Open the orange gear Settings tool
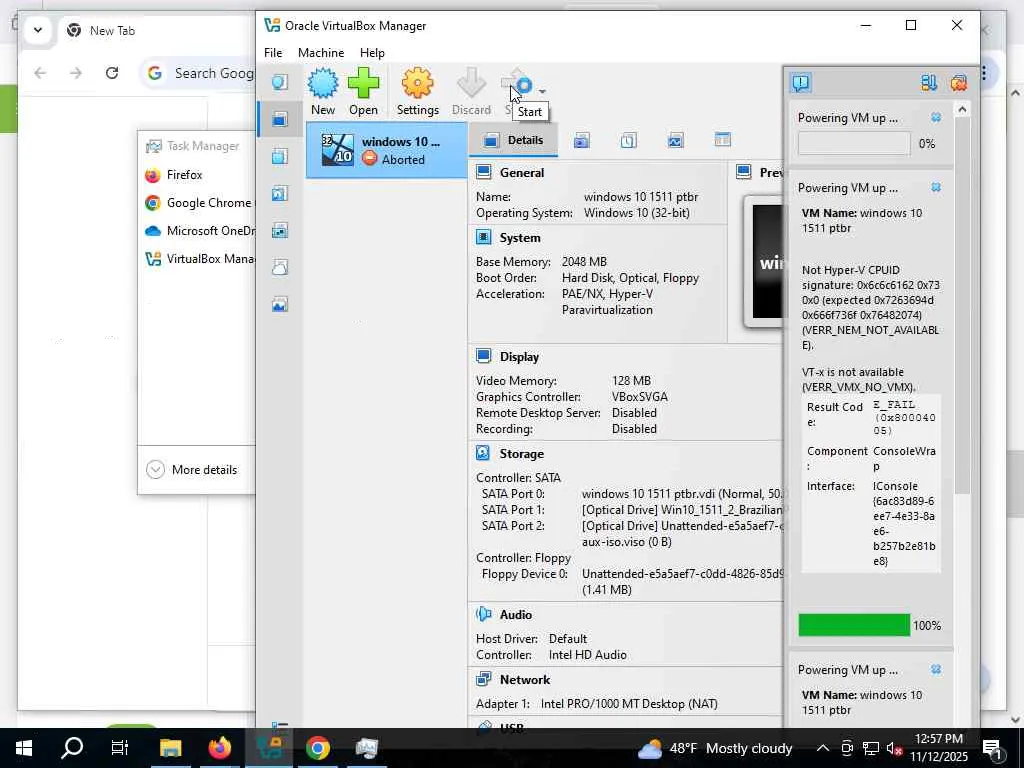Image resolution: width=1024 pixels, height=768 pixels. click(417, 91)
